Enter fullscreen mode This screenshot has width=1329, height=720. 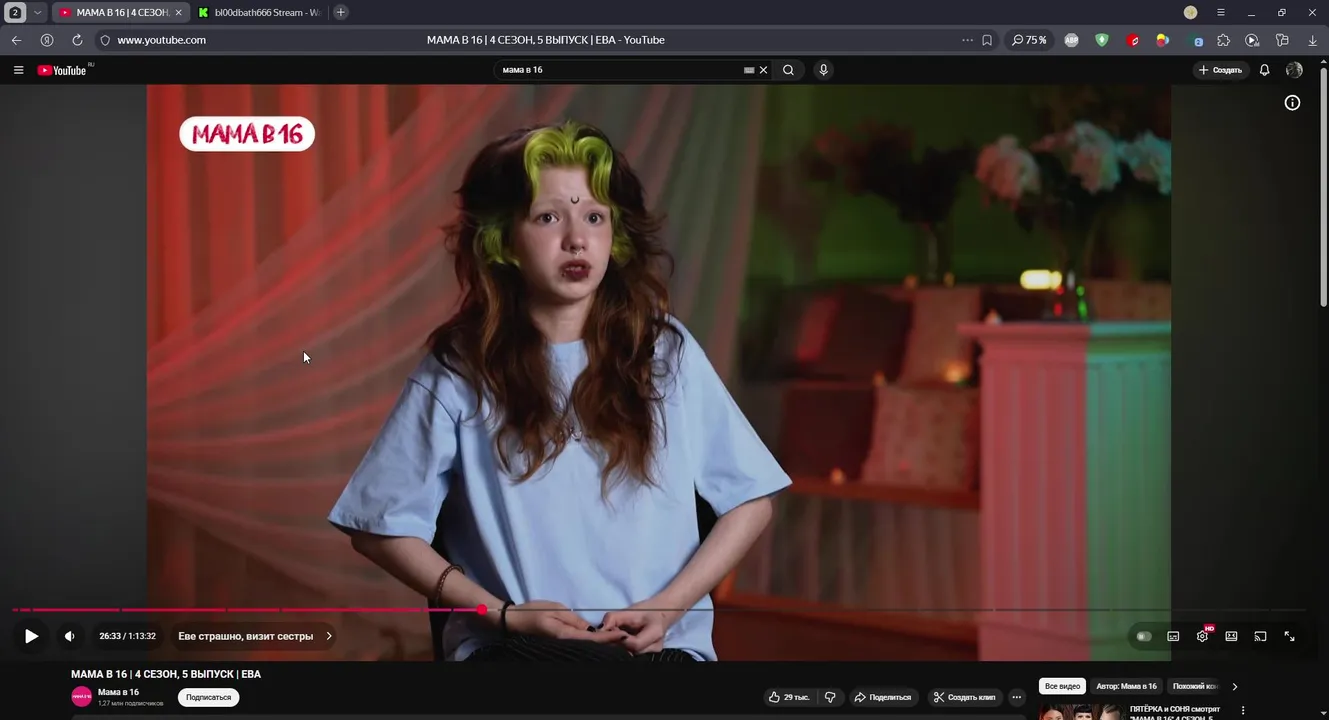[x=1289, y=636]
